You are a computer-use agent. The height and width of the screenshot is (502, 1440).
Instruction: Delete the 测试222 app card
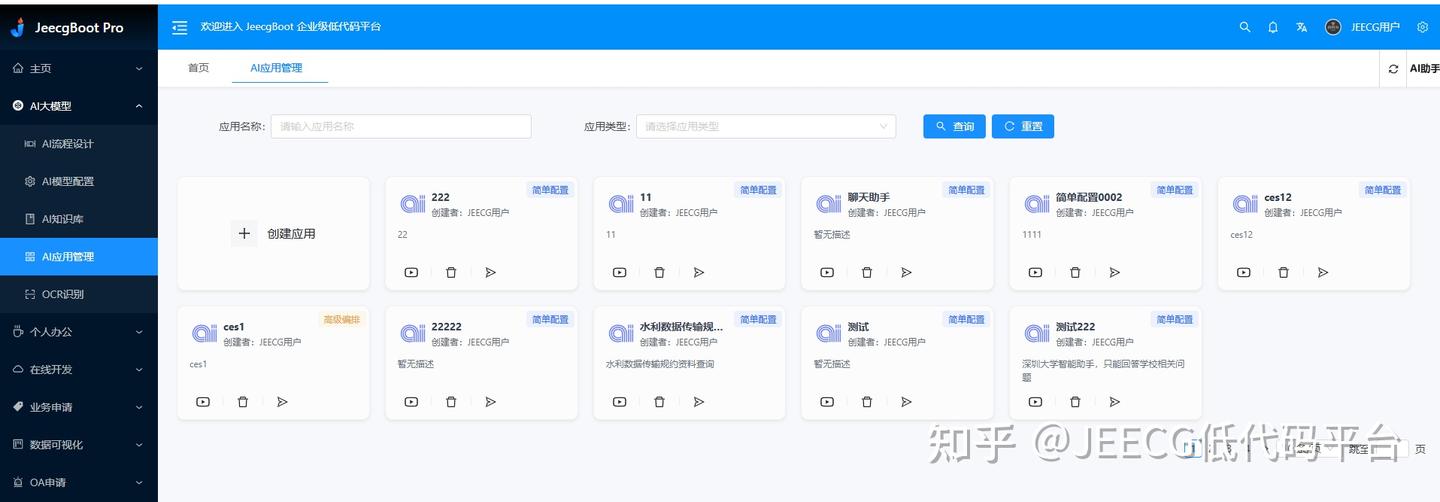(1075, 402)
